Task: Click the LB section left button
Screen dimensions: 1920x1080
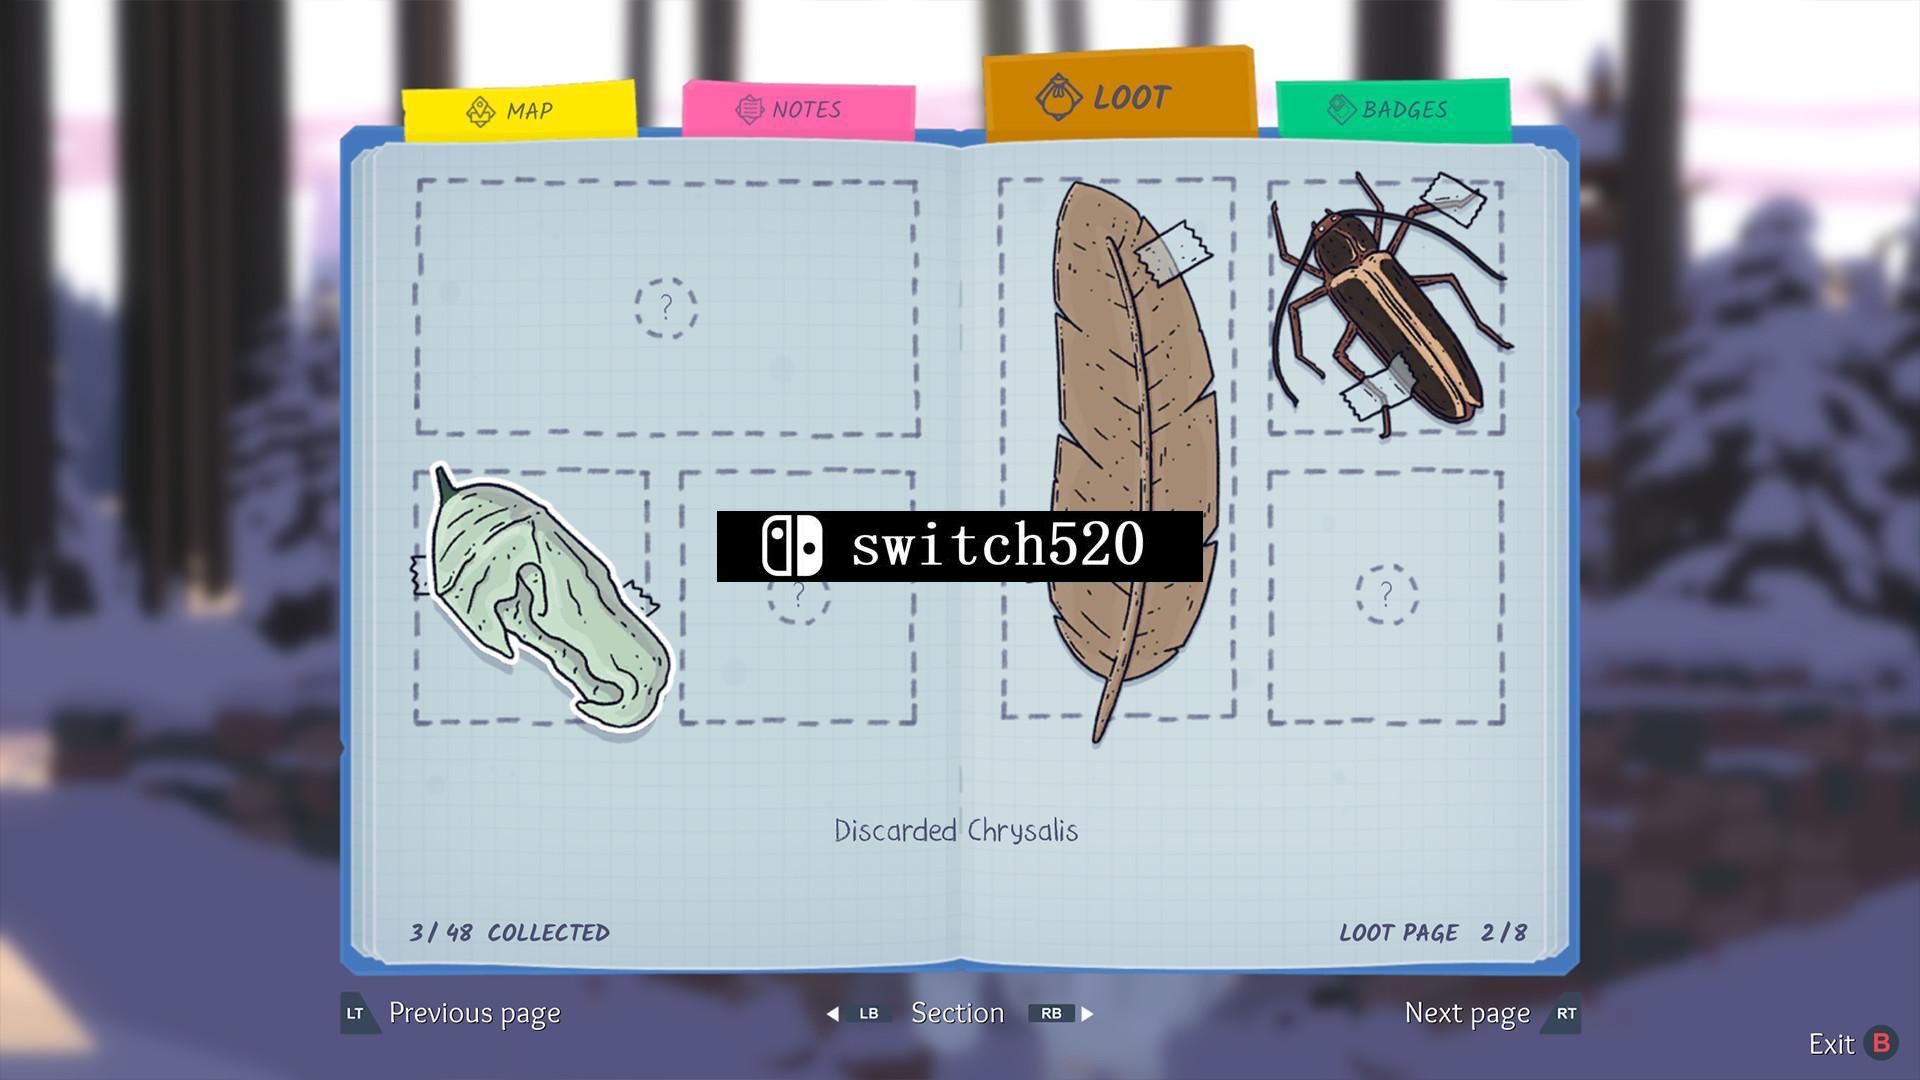Action: 868,1013
